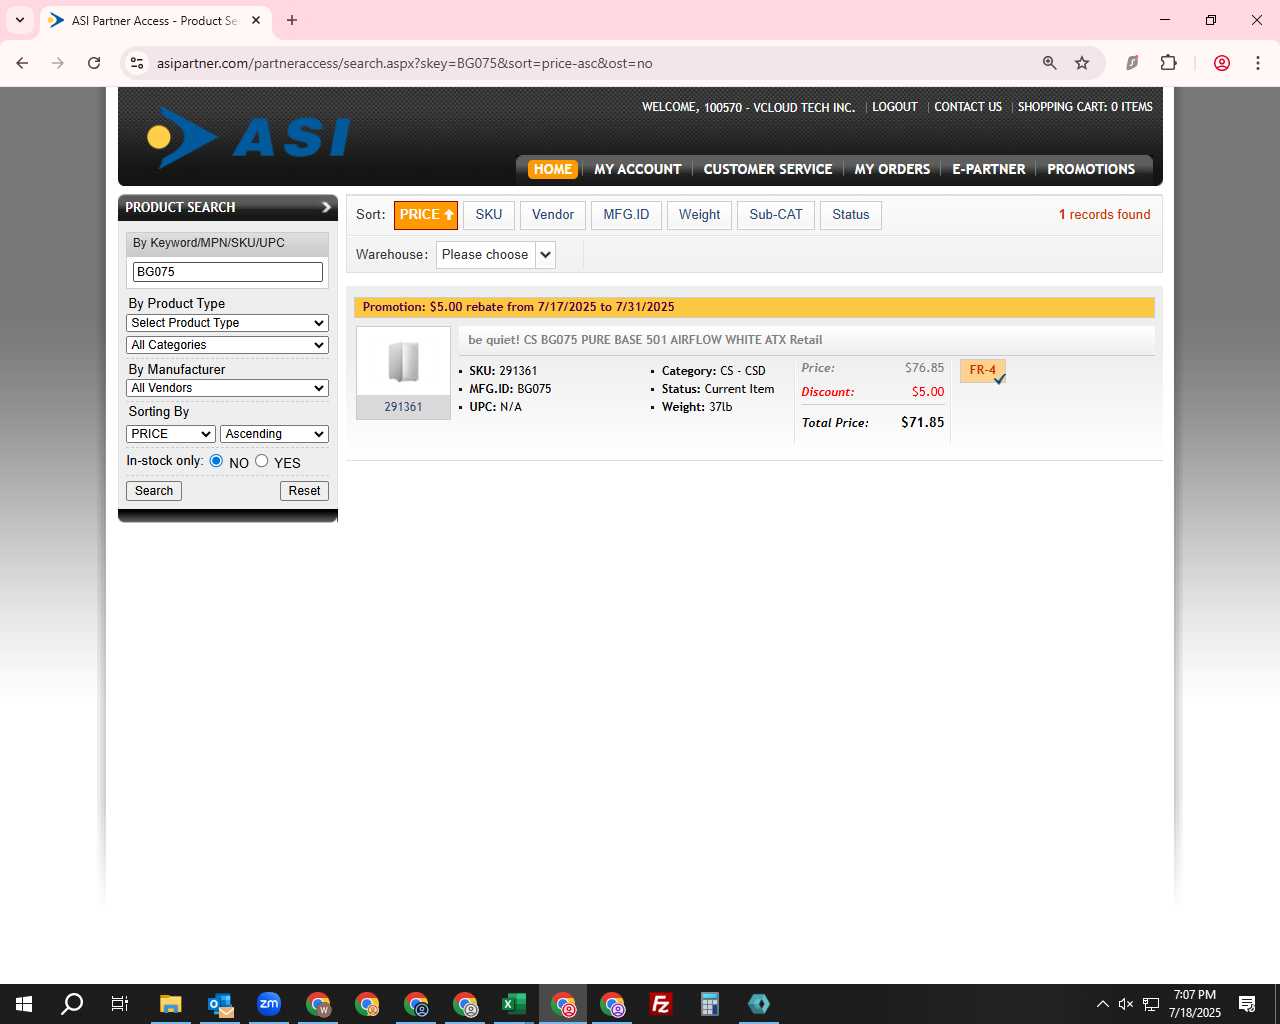Open the Windows Start menu
1280x1024 pixels.
(24, 1004)
